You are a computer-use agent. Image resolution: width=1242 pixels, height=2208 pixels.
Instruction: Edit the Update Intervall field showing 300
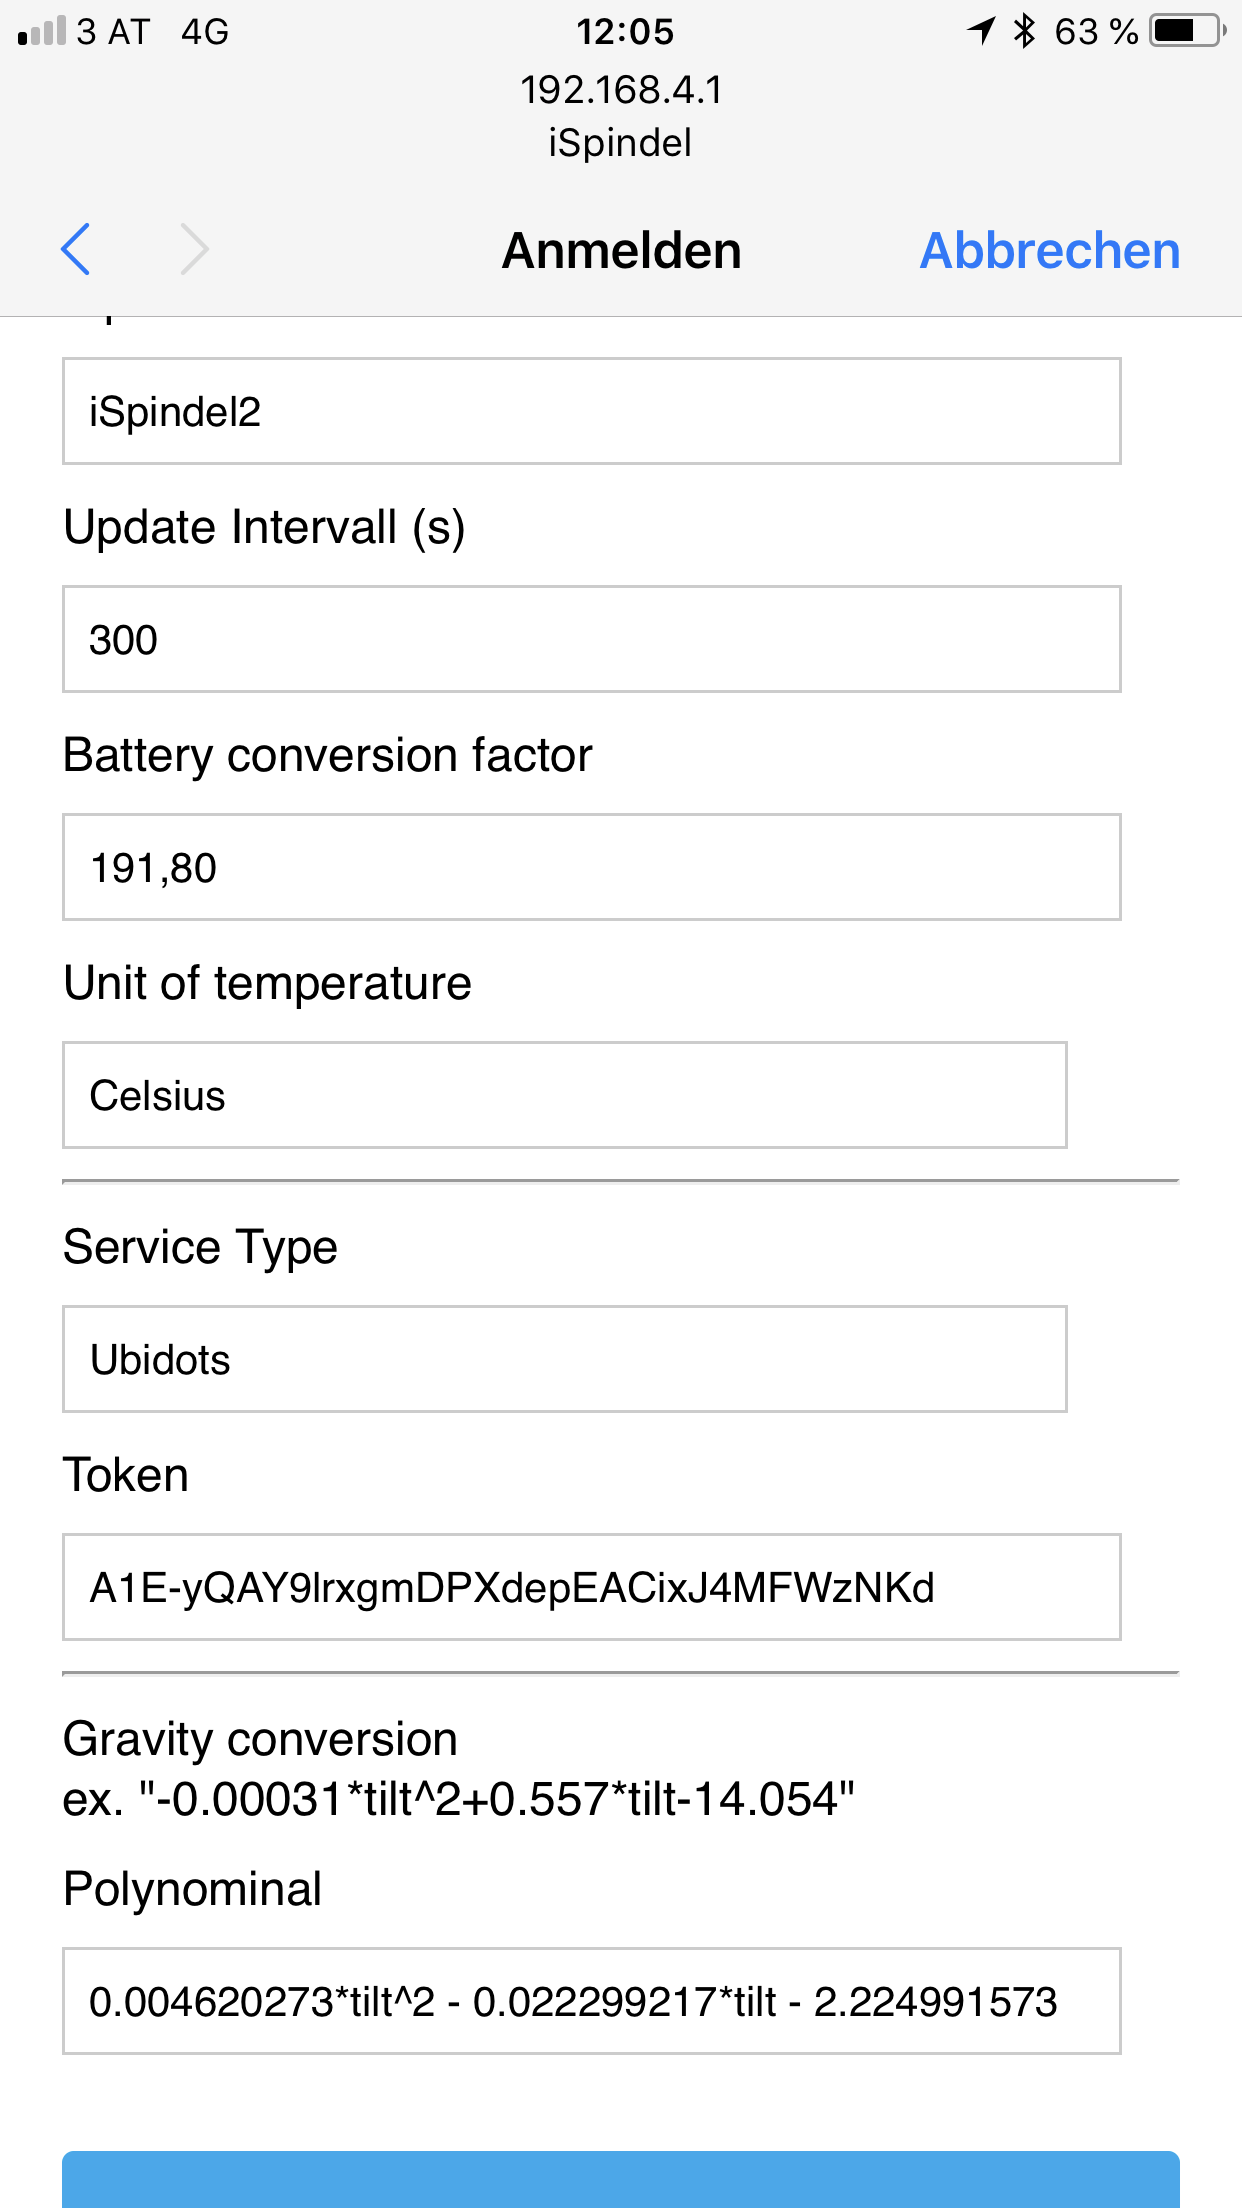[x=591, y=639]
